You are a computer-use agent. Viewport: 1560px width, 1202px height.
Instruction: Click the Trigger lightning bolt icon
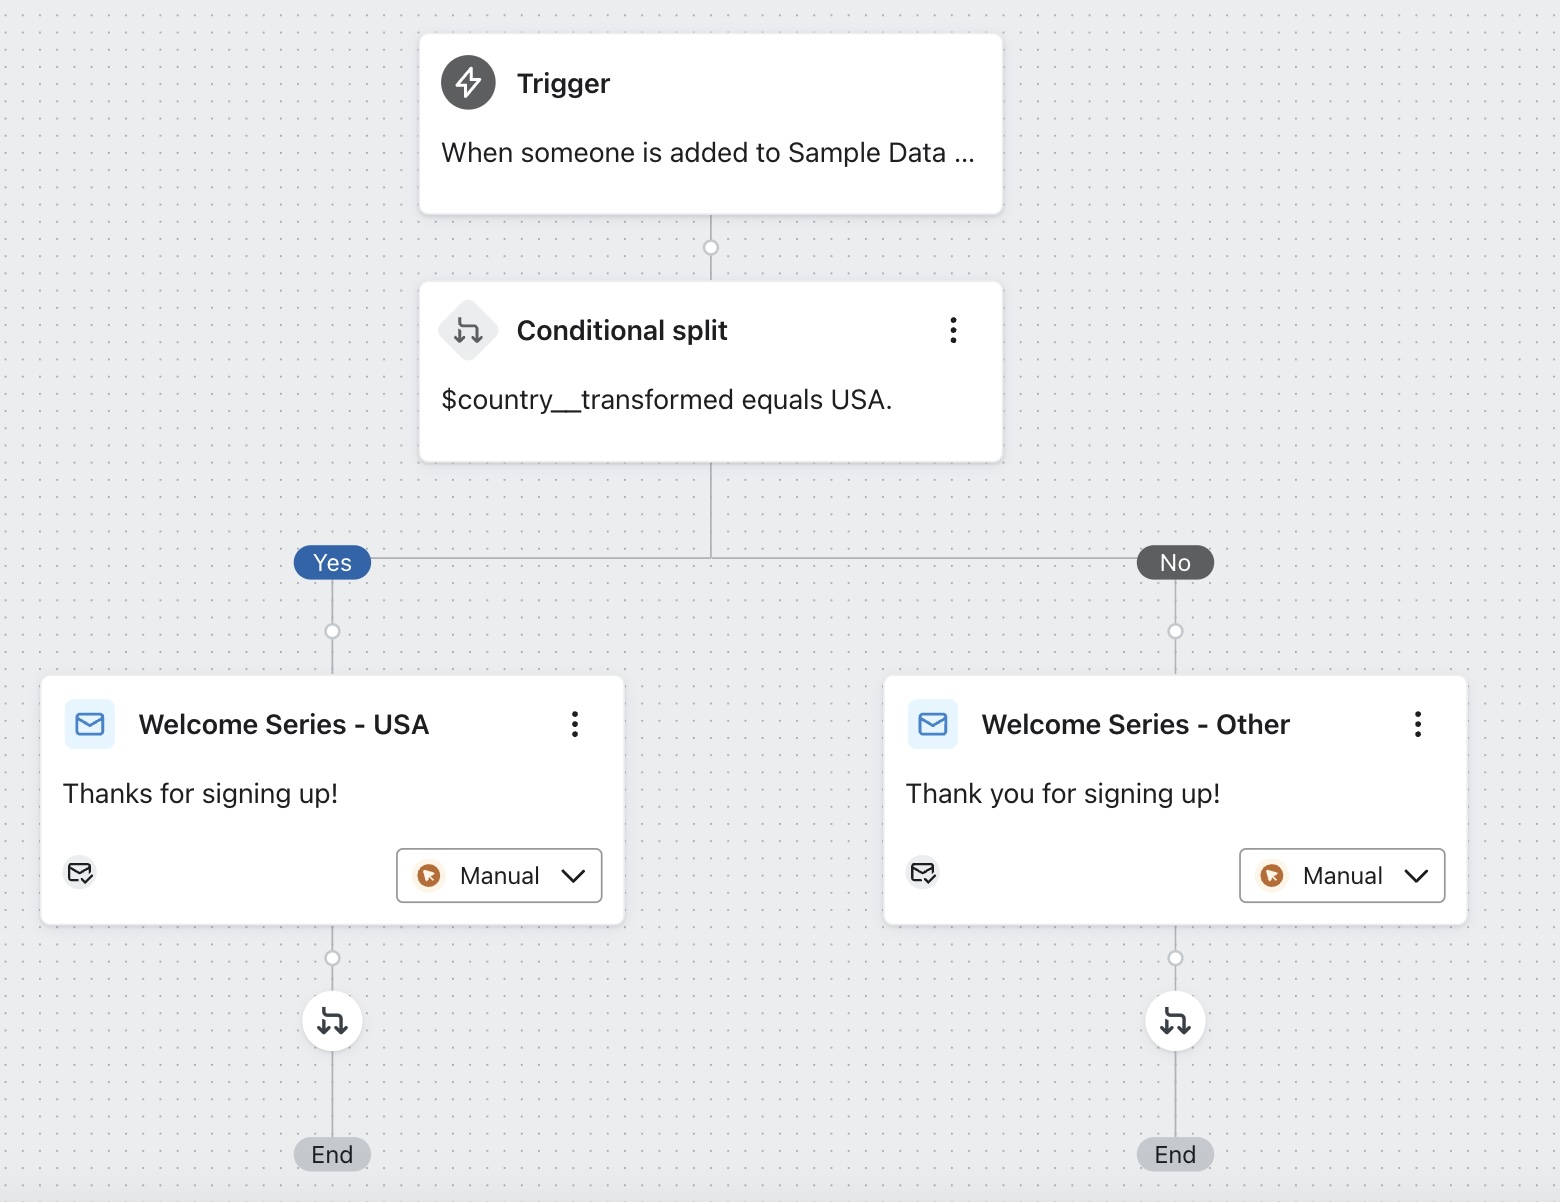pyautogui.click(x=468, y=83)
